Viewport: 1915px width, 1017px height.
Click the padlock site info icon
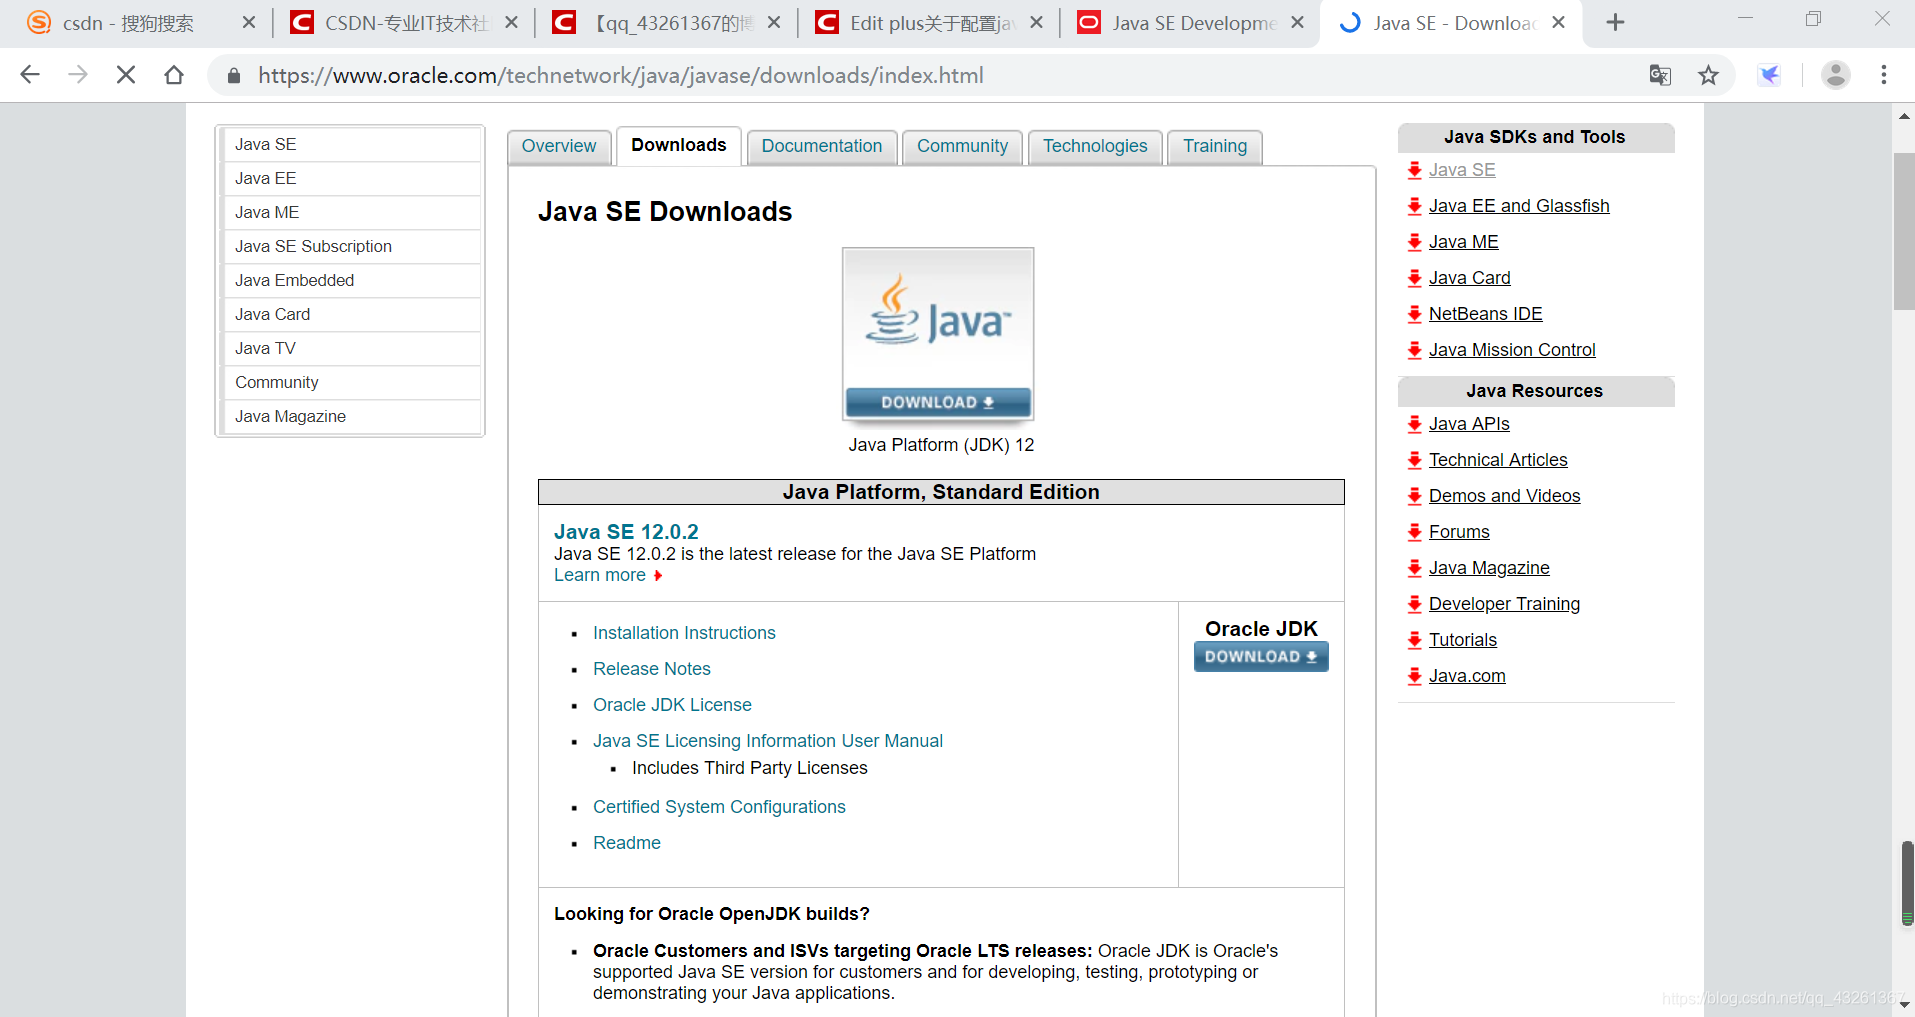[234, 76]
